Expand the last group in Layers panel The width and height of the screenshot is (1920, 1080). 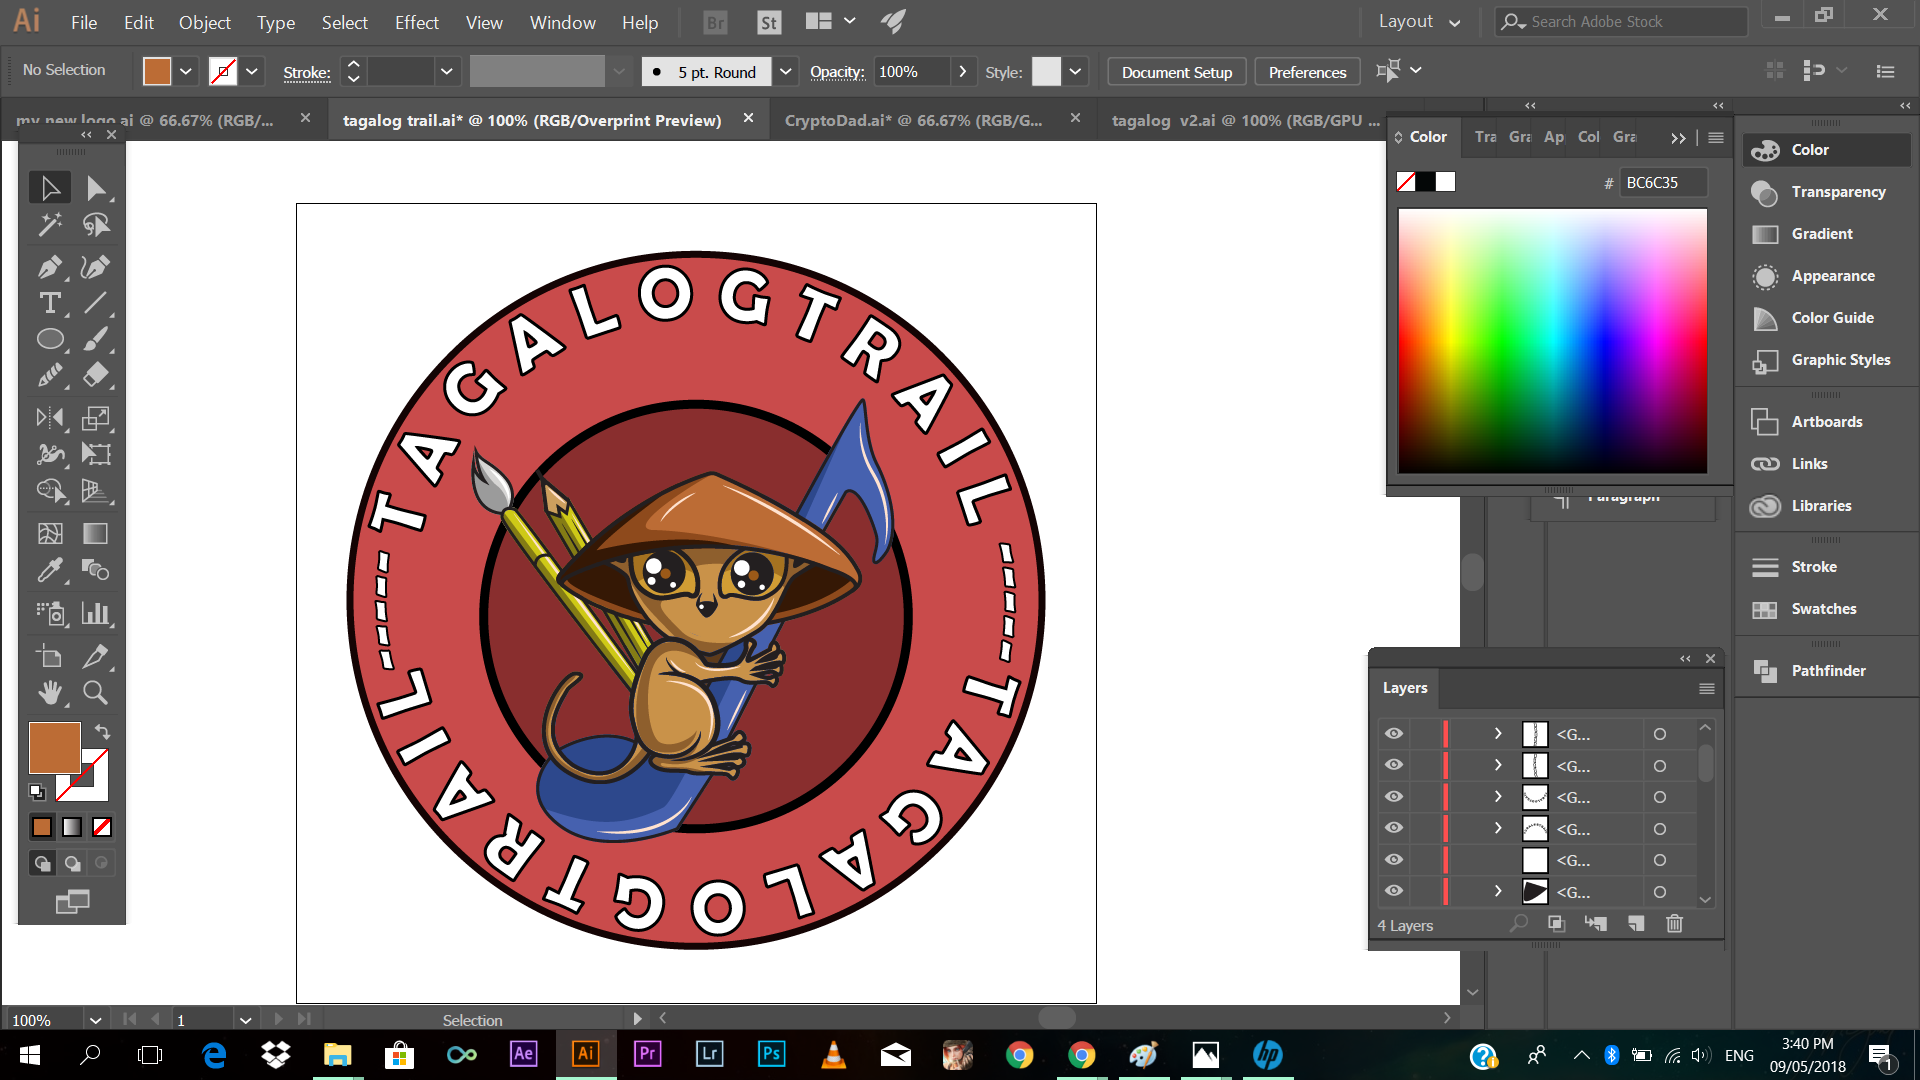(x=1498, y=891)
